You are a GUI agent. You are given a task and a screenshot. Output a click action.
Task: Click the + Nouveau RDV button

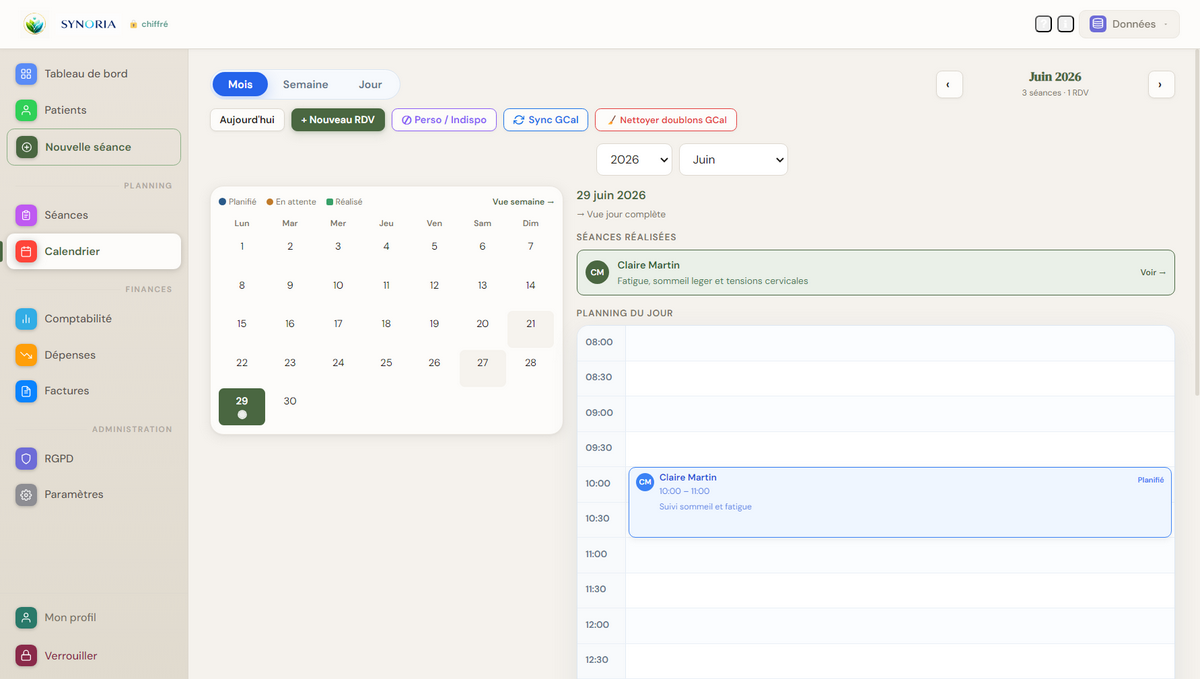click(x=338, y=120)
